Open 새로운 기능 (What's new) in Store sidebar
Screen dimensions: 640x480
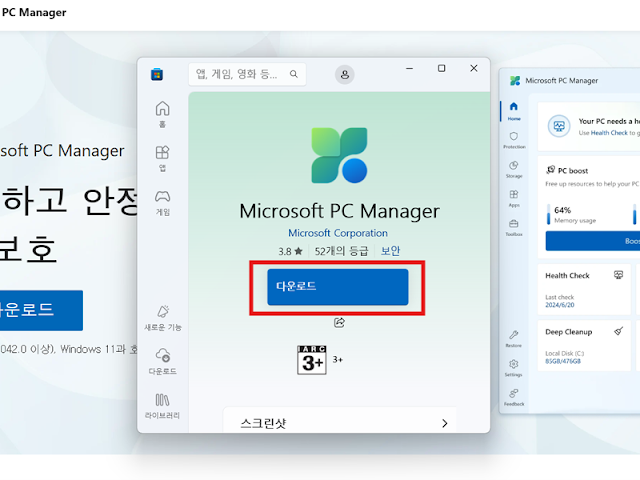coord(162,317)
